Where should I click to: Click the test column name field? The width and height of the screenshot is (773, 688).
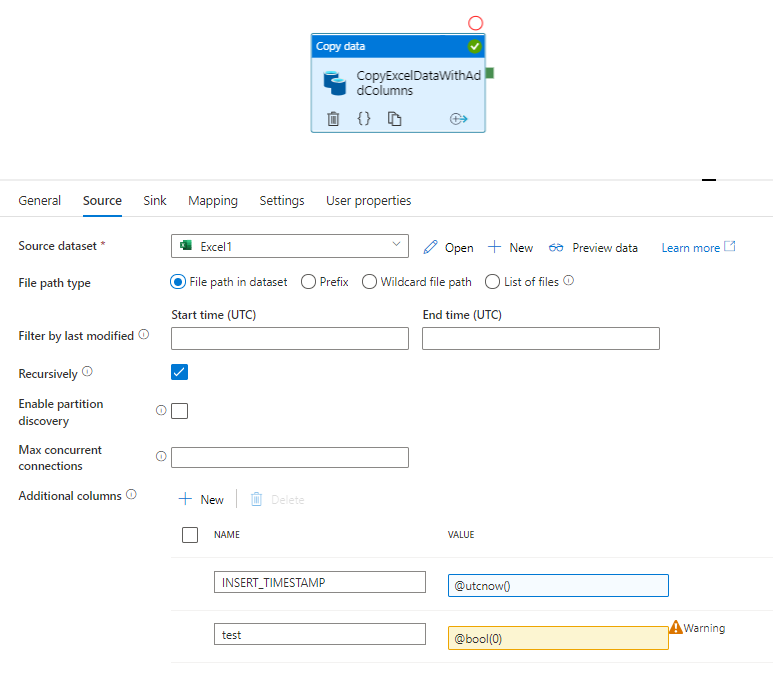320,634
